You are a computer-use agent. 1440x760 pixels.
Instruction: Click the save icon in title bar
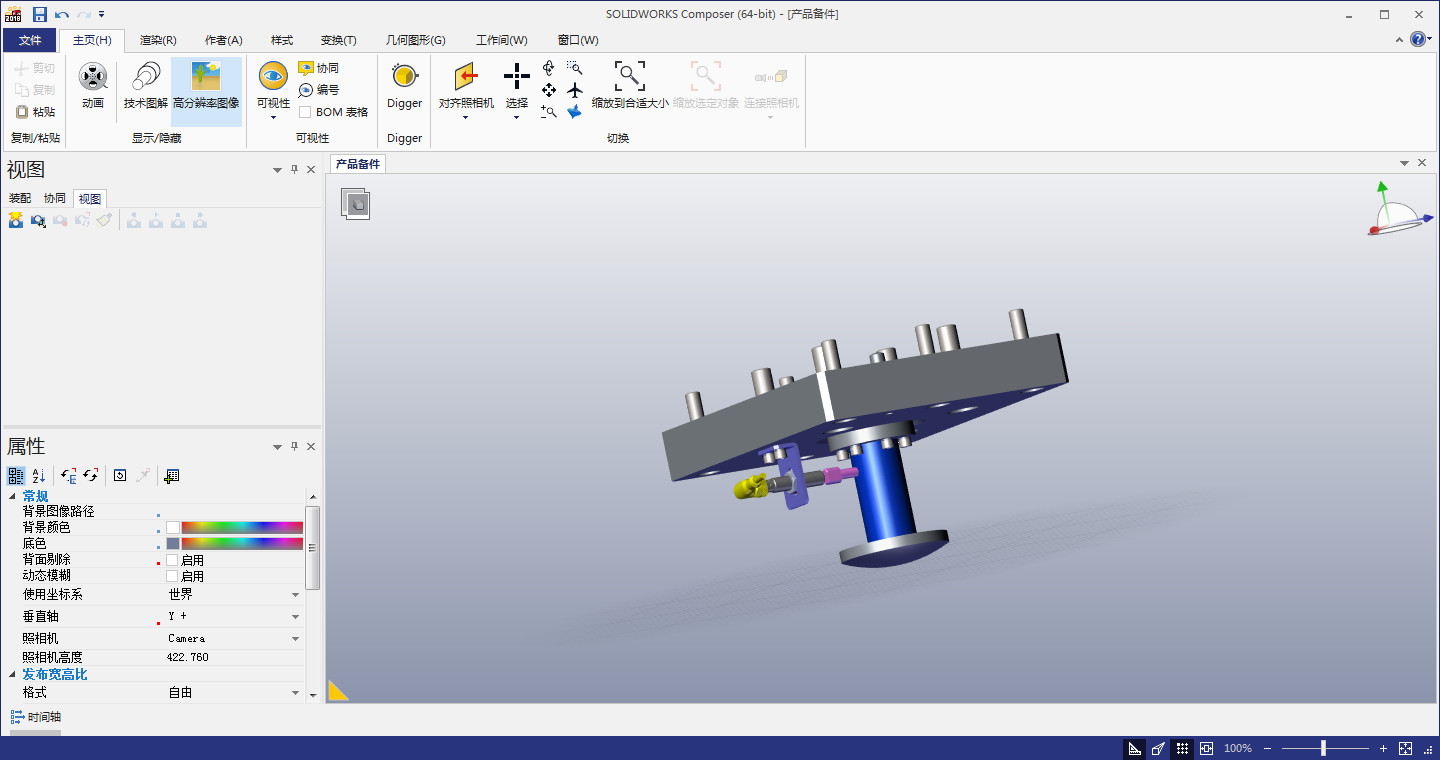pyautogui.click(x=40, y=14)
